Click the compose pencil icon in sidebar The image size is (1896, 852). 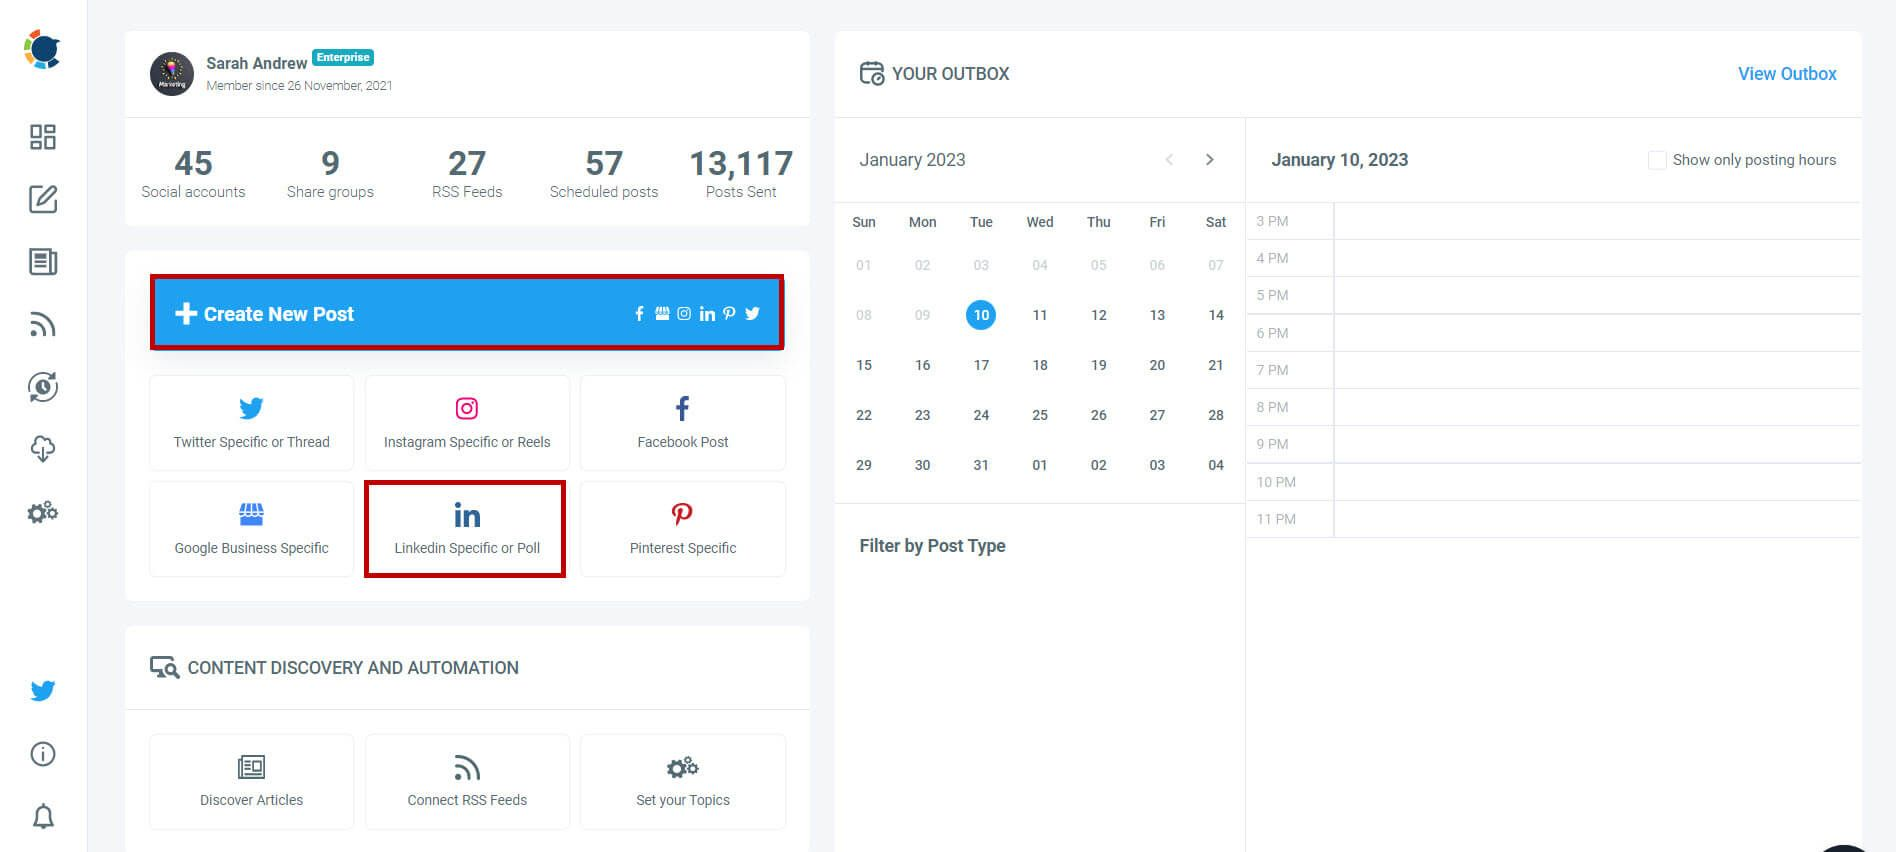(43, 199)
